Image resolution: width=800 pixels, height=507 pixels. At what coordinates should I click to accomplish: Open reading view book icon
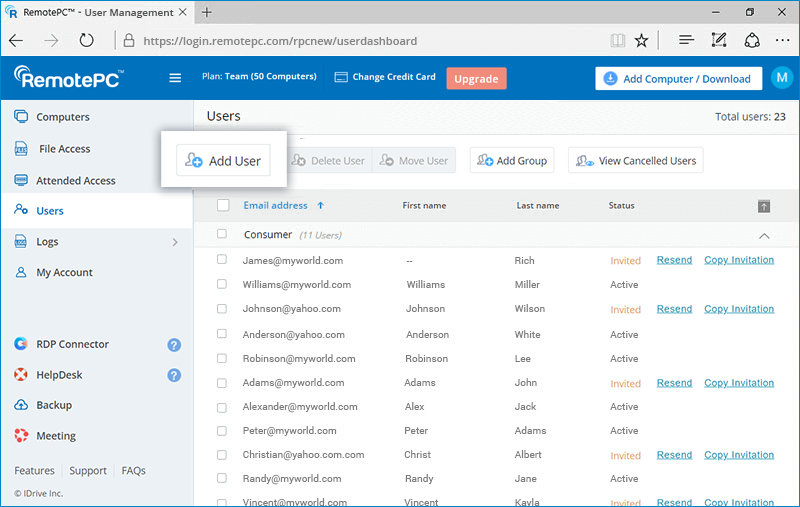click(617, 40)
